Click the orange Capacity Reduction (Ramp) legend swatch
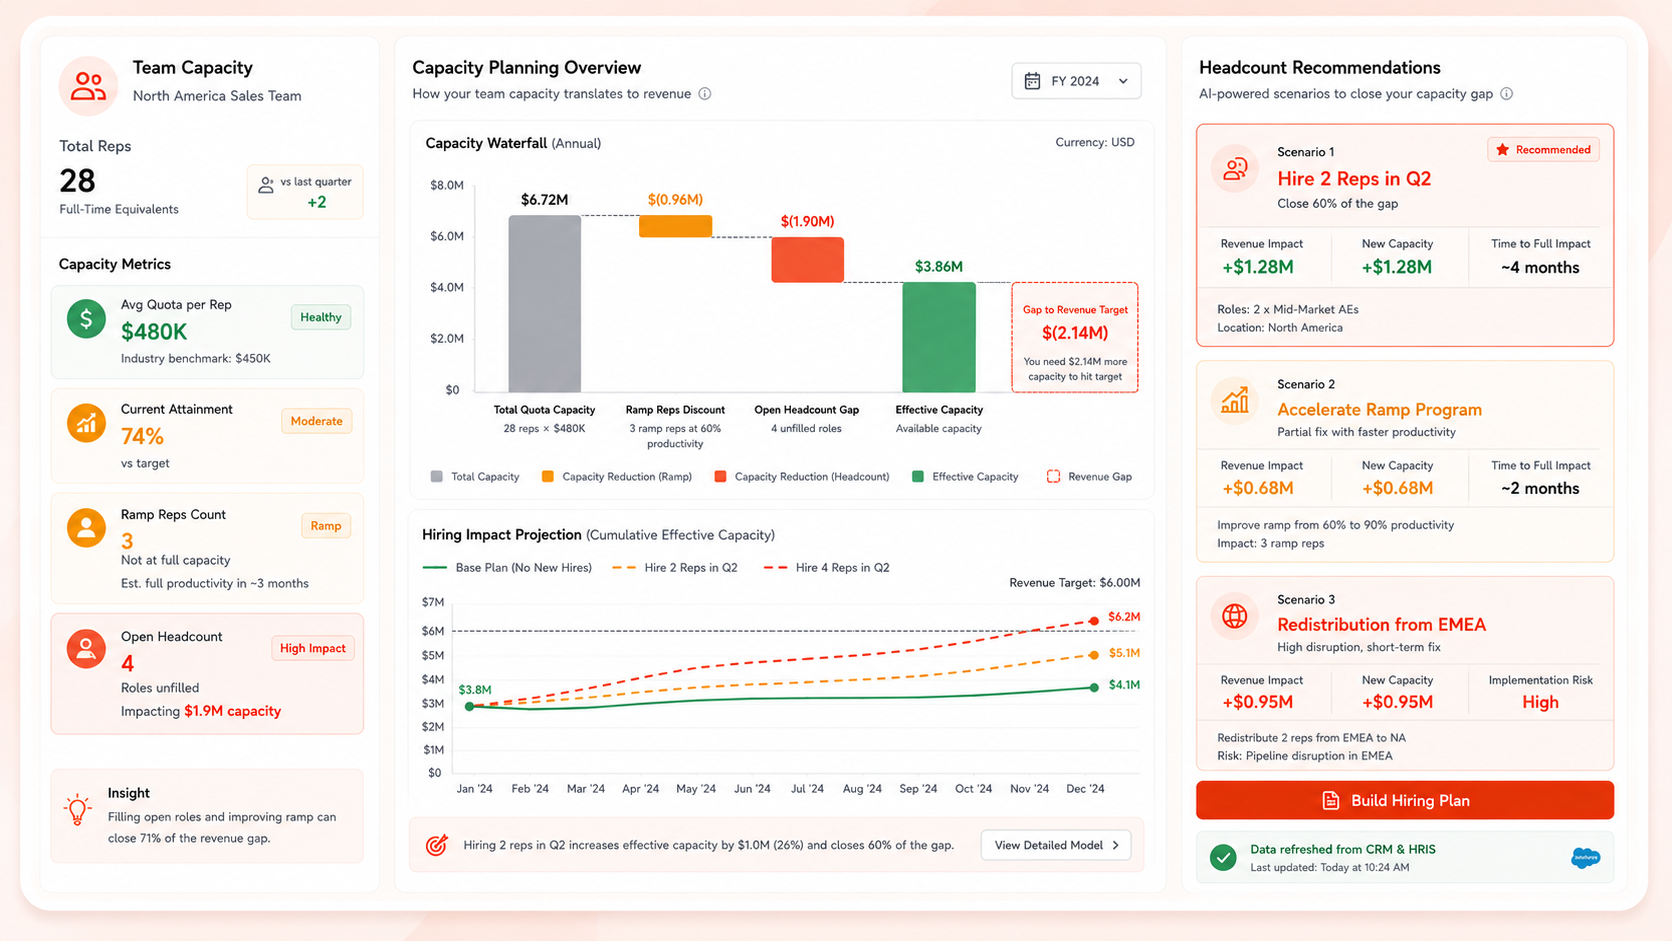The image size is (1672, 941). 547,477
